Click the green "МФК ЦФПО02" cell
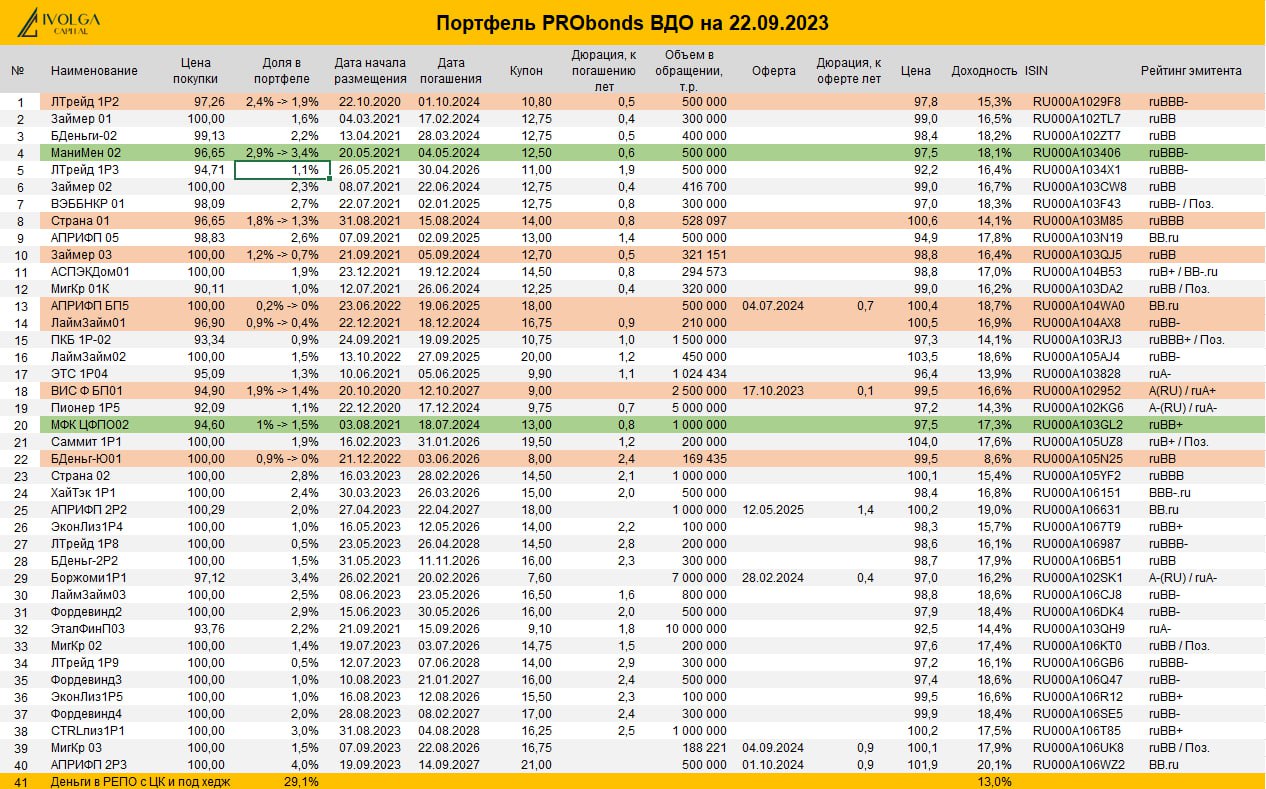 tap(88, 425)
